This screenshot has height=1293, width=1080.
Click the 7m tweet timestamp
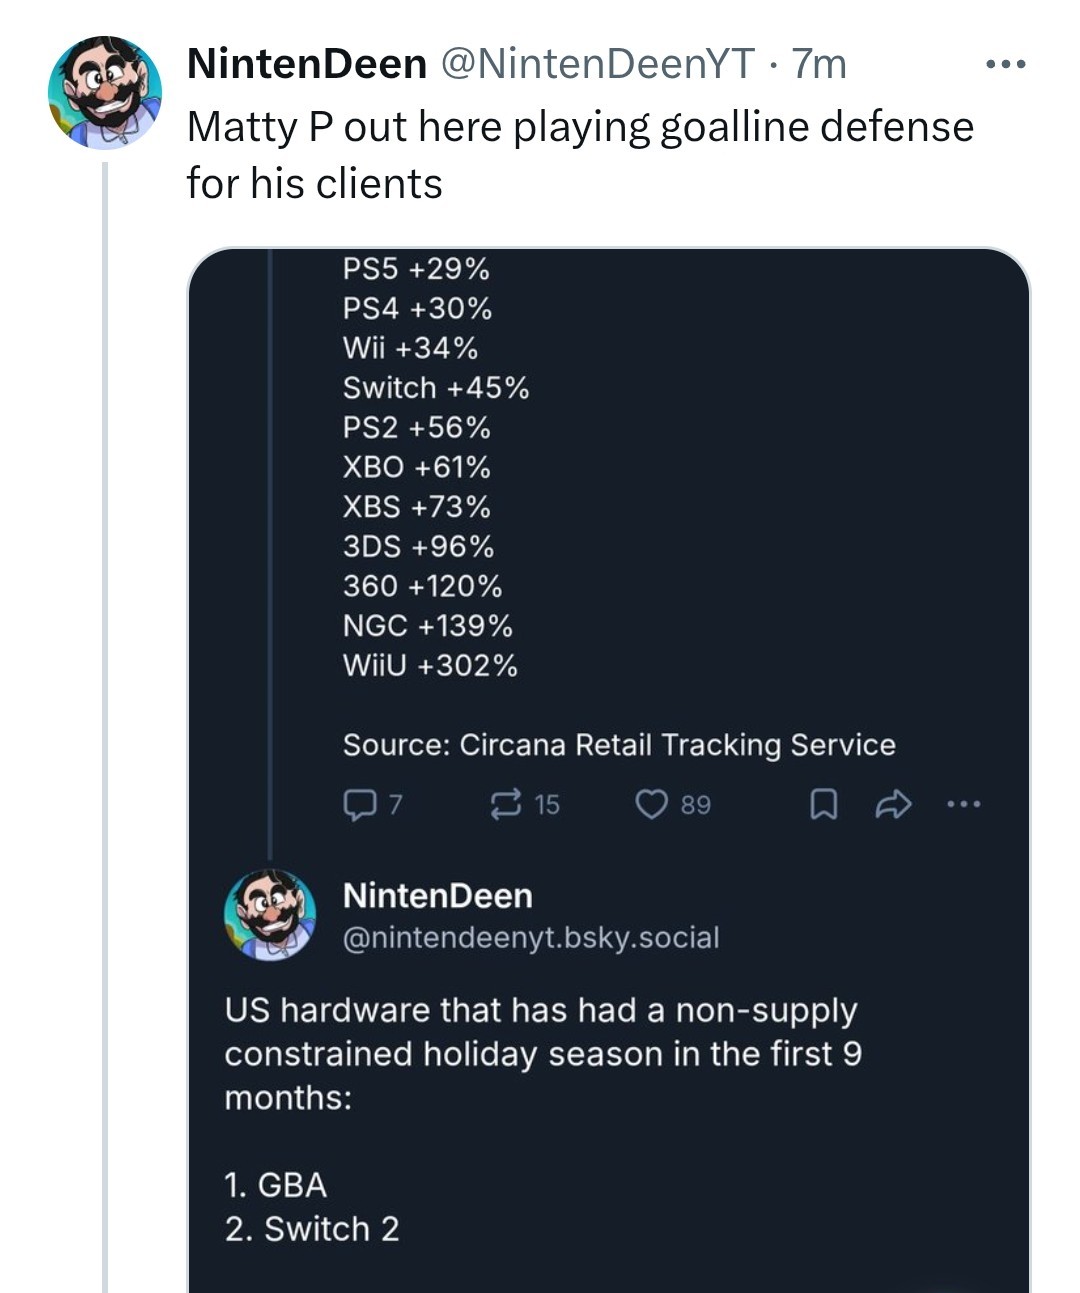[x=819, y=64]
